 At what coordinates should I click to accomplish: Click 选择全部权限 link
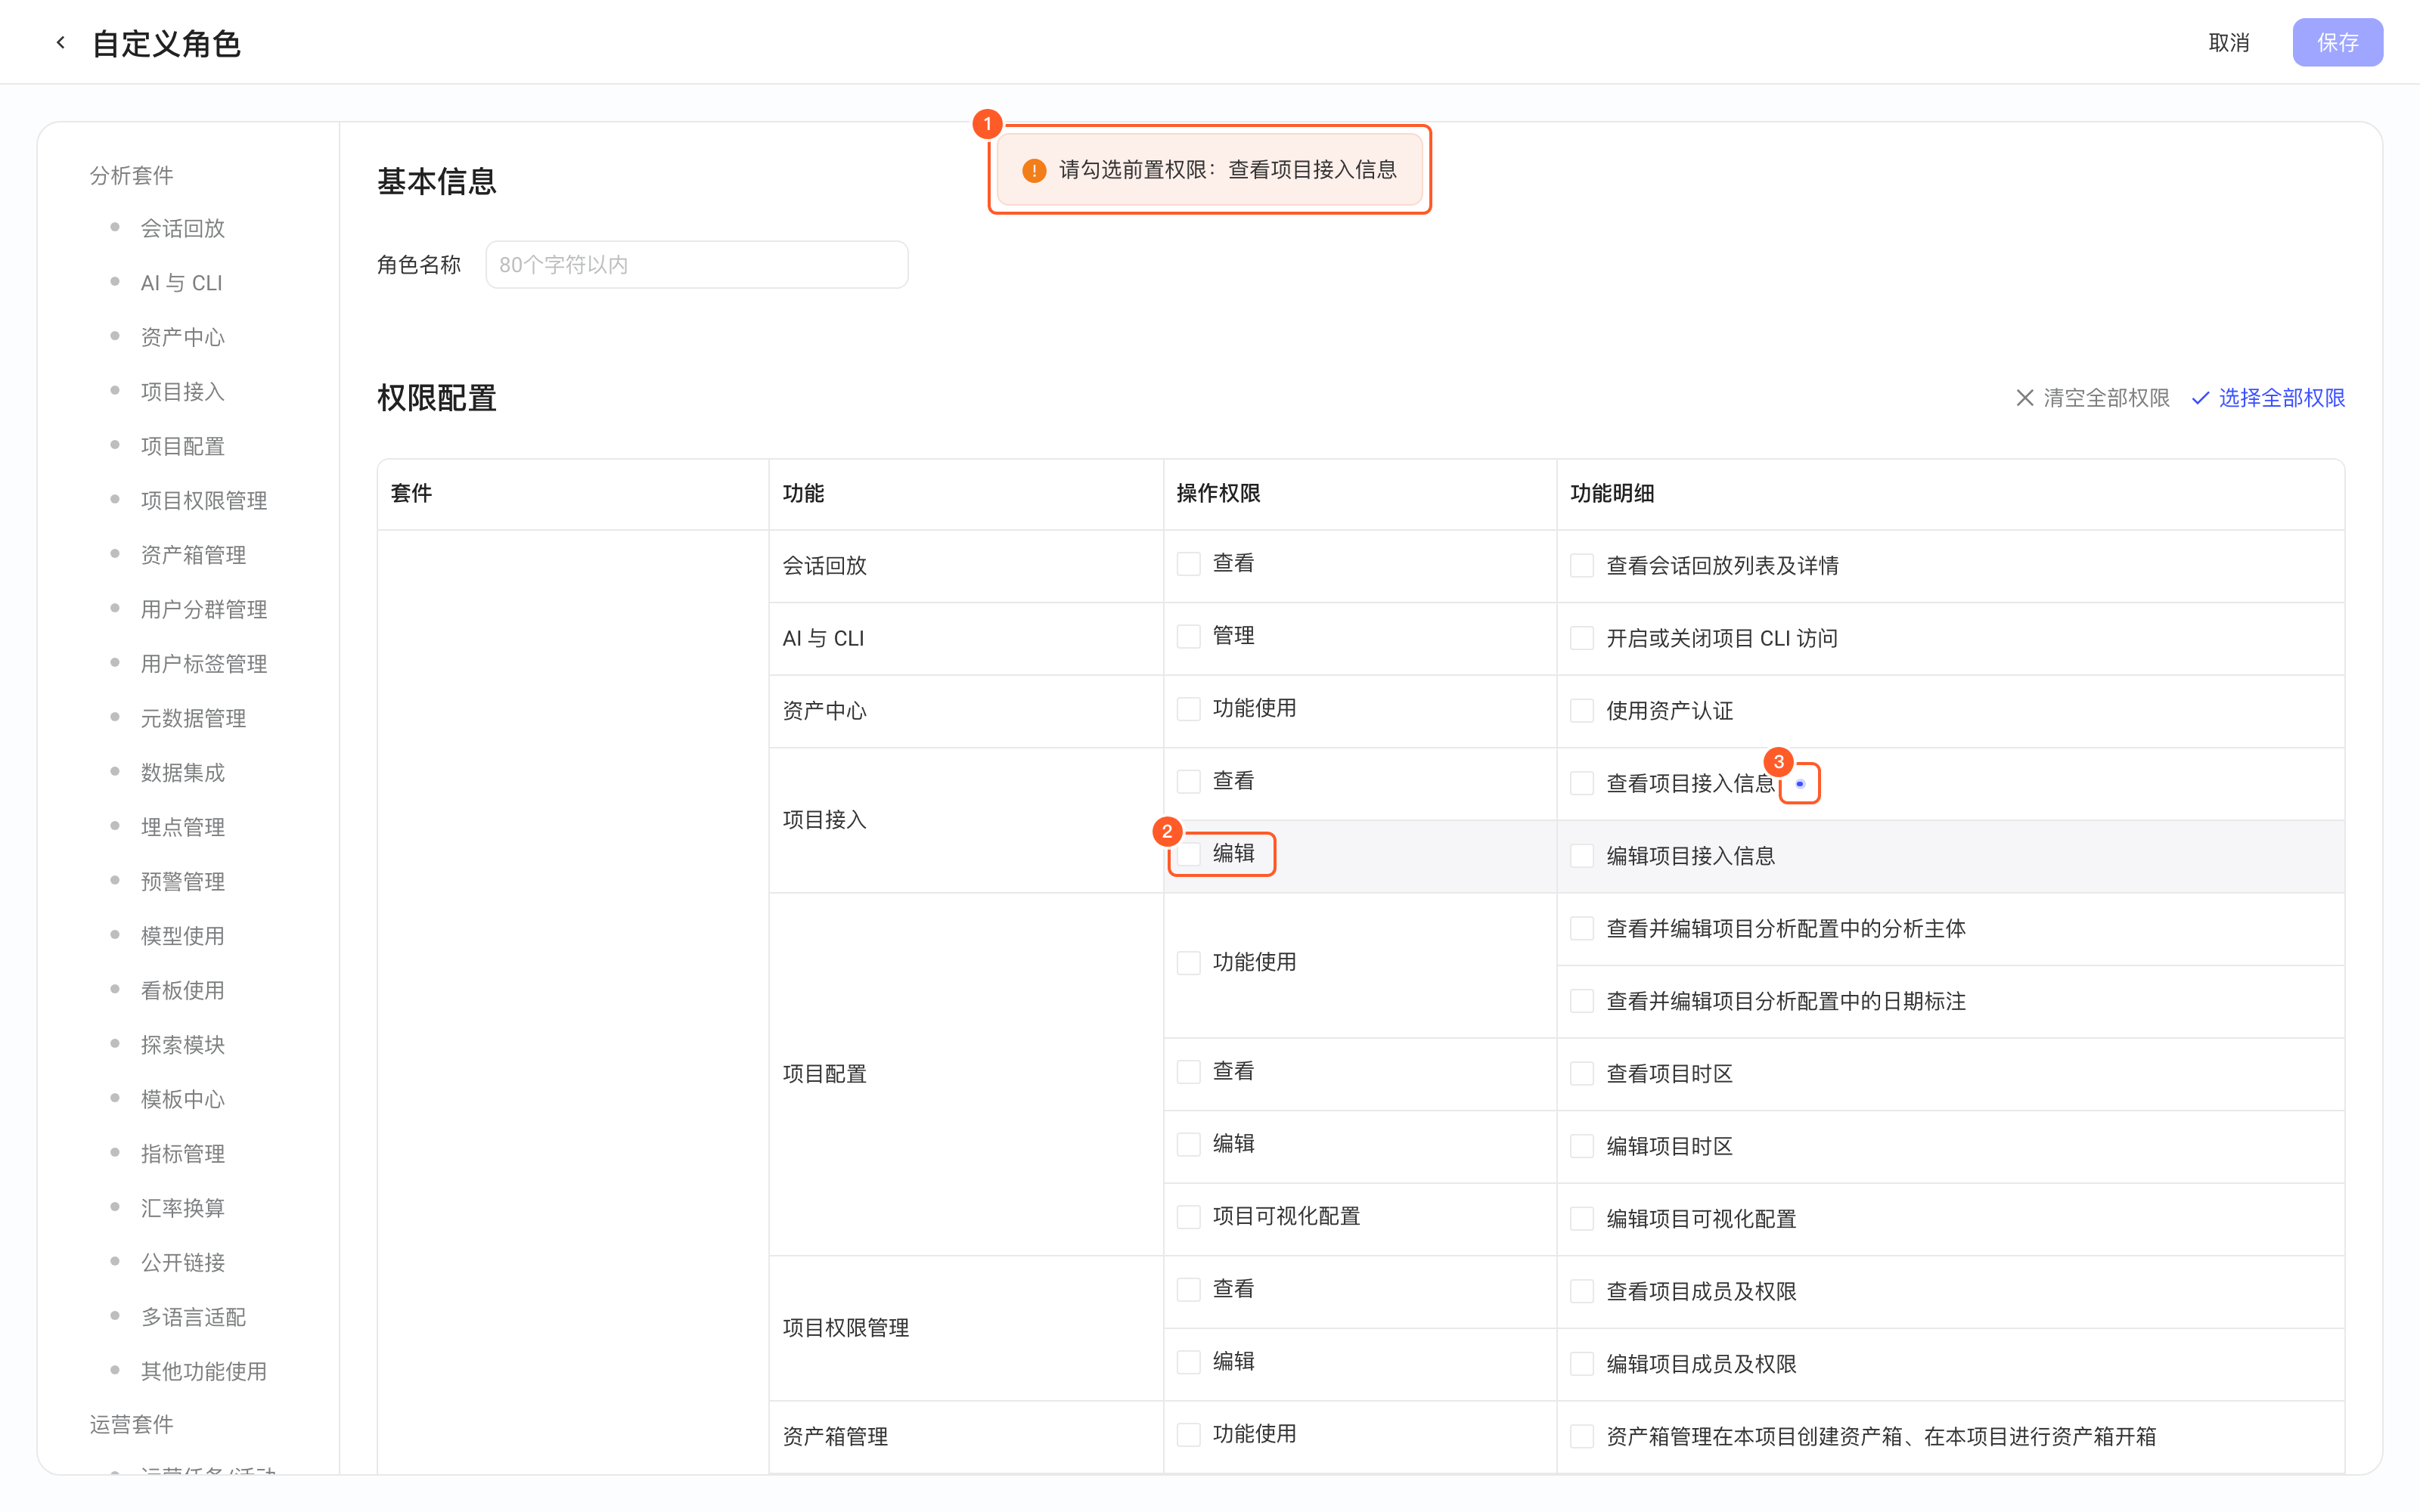(x=2281, y=398)
